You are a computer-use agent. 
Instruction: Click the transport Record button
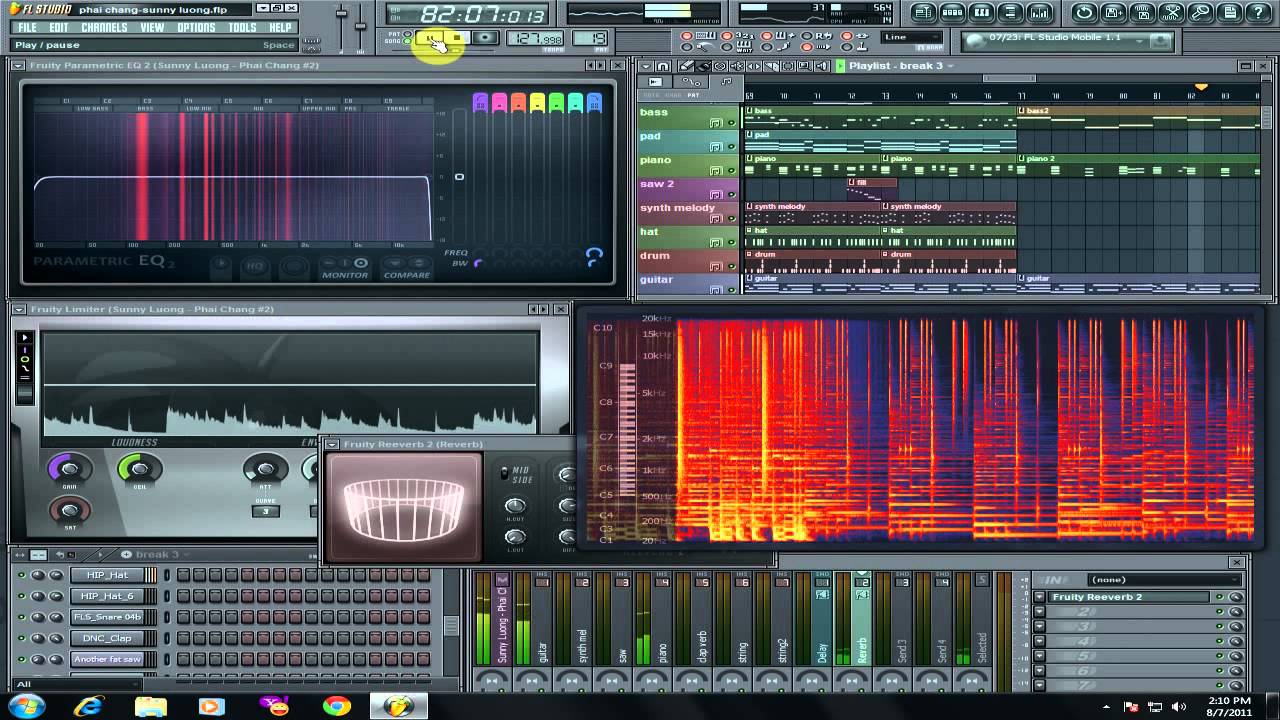point(485,38)
